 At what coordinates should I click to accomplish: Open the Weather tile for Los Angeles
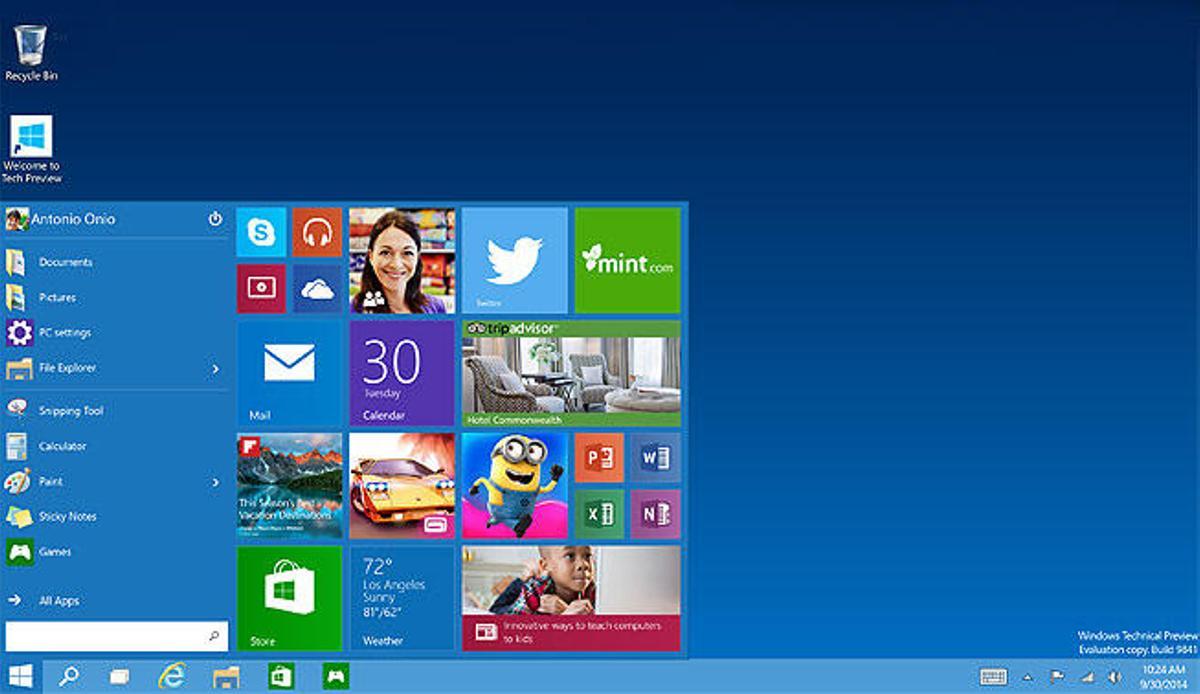402,598
